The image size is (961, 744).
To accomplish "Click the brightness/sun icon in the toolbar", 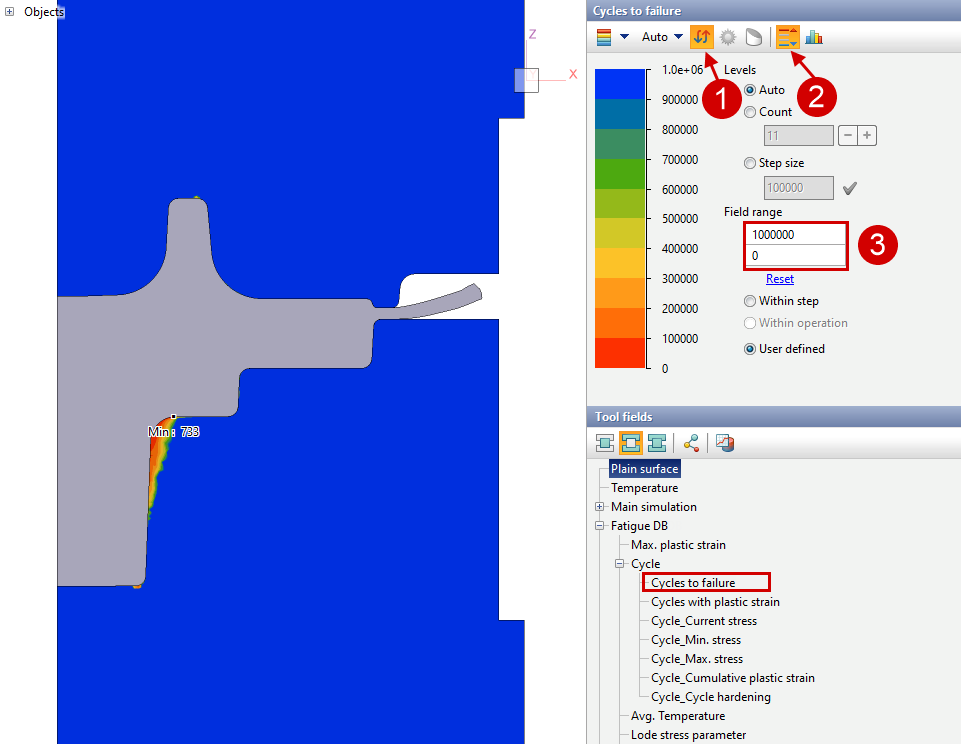I will (x=728, y=36).
